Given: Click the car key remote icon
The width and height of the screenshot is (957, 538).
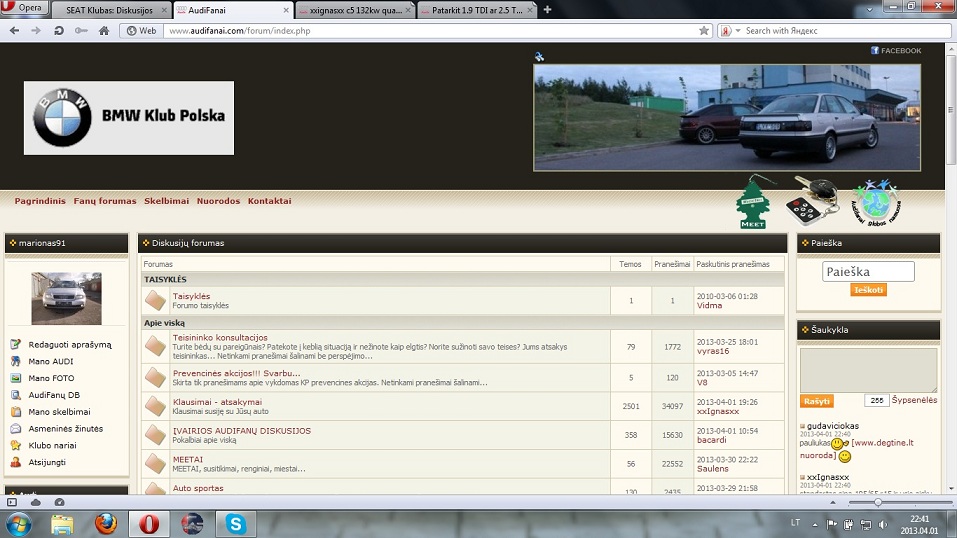Looking at the screenshot, I should (x=812, y=200).
